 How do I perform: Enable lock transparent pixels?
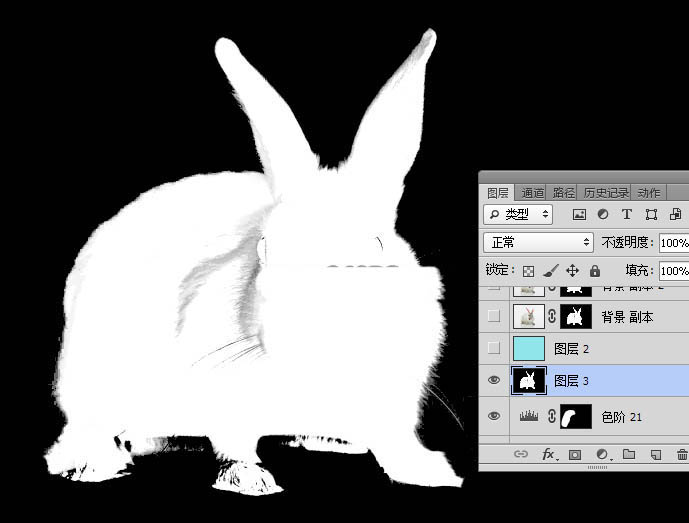[x=528, y=271]
